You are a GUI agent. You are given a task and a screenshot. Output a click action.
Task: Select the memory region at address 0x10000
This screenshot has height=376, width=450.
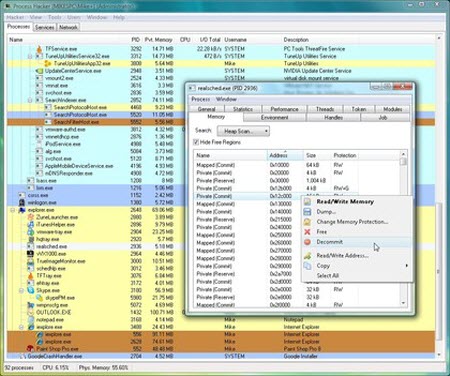(x=276, y=165)
